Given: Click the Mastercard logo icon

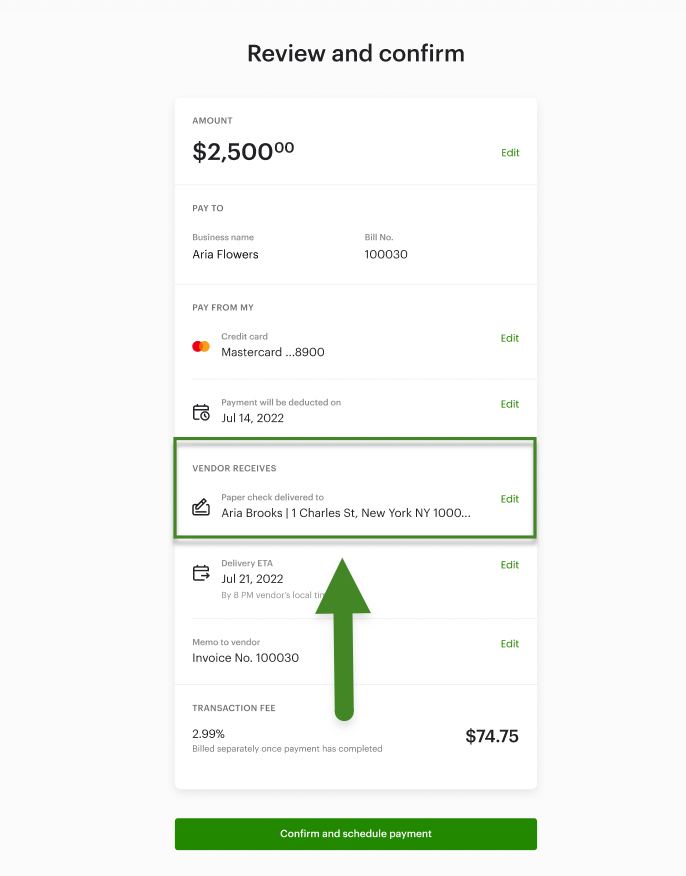Looking at the screenshot, I should click(201, 346).
